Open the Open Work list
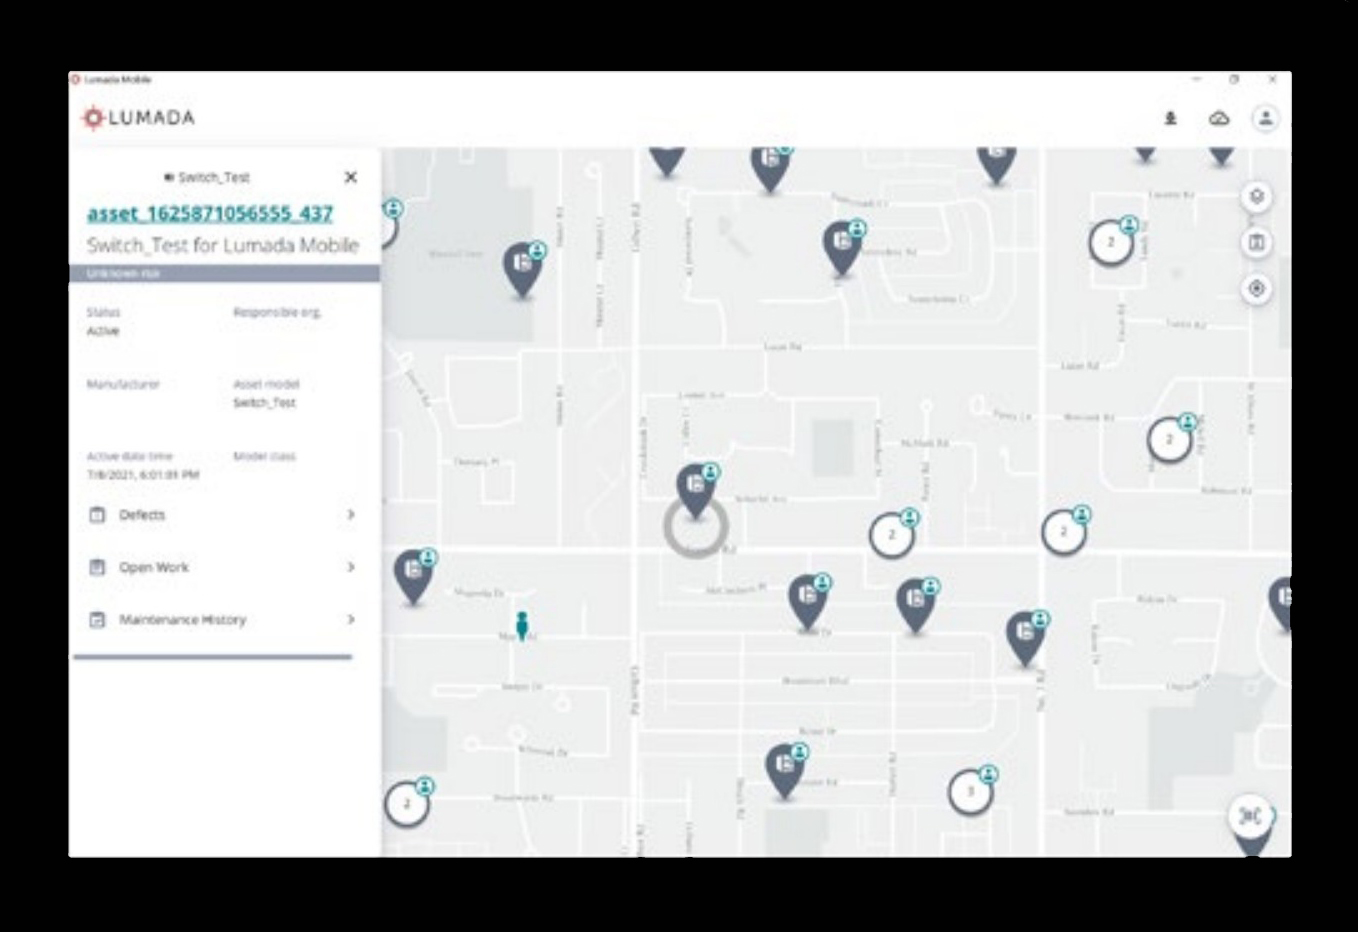This screenshot has height=932, width=1358. pos(222,567)
